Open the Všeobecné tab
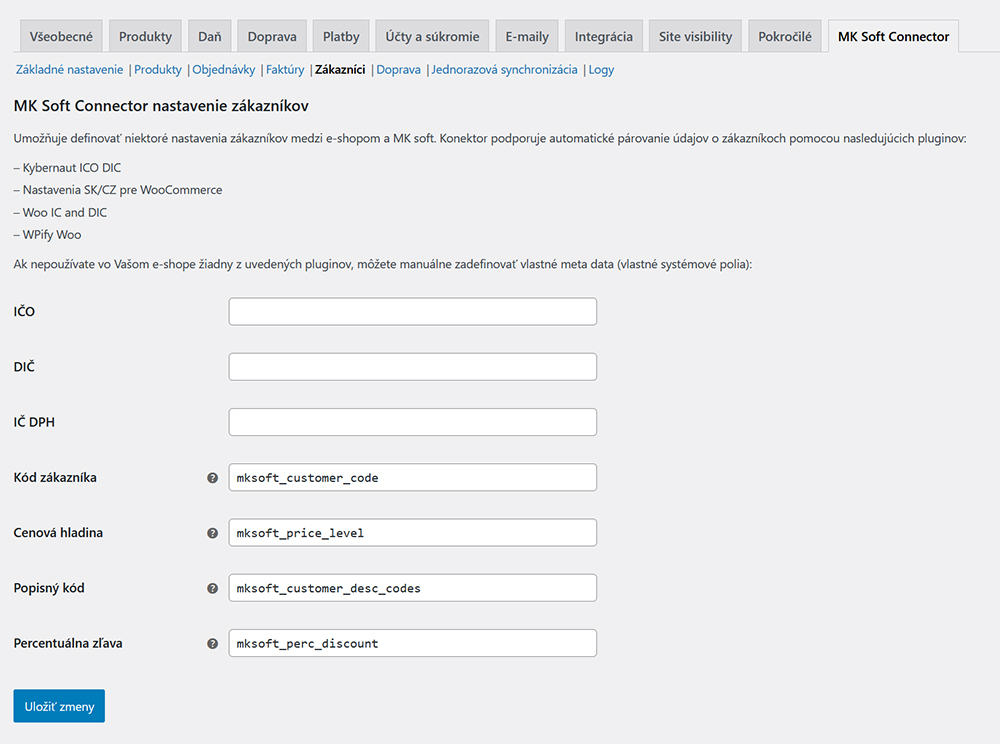Image resolution: width=1000 pixels, height=744 pixels. [61, 36]
